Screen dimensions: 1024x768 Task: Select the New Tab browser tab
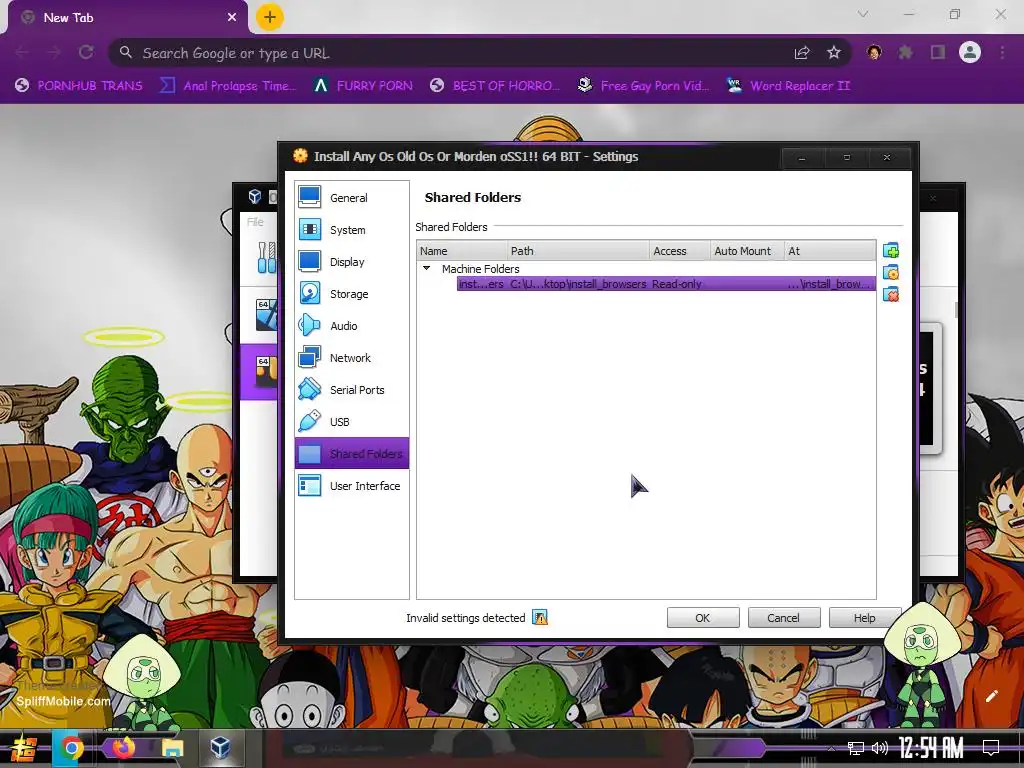[127, 18]
